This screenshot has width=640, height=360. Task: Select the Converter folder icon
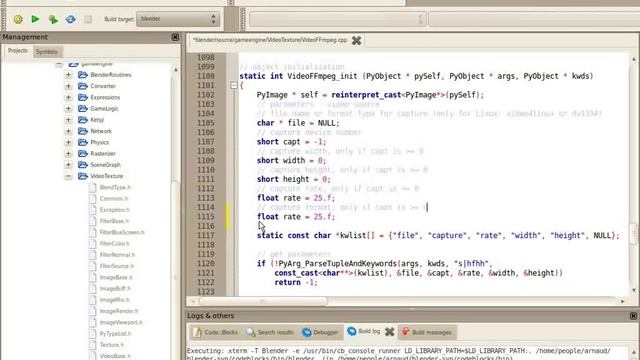pos(83,86)
